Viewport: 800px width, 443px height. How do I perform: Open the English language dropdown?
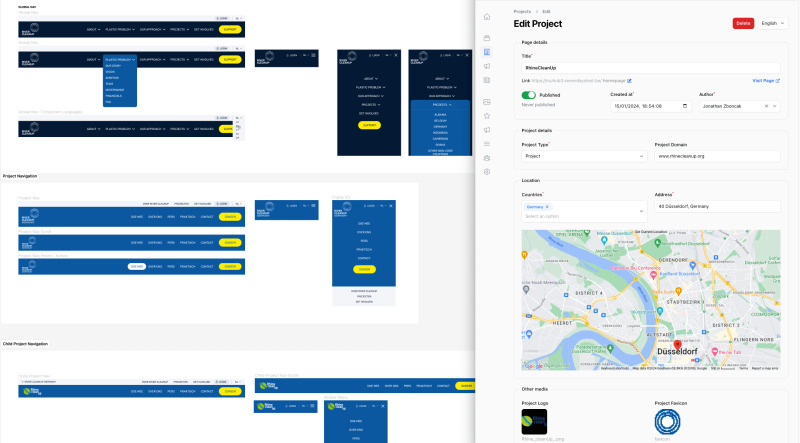tap(773, 23)
